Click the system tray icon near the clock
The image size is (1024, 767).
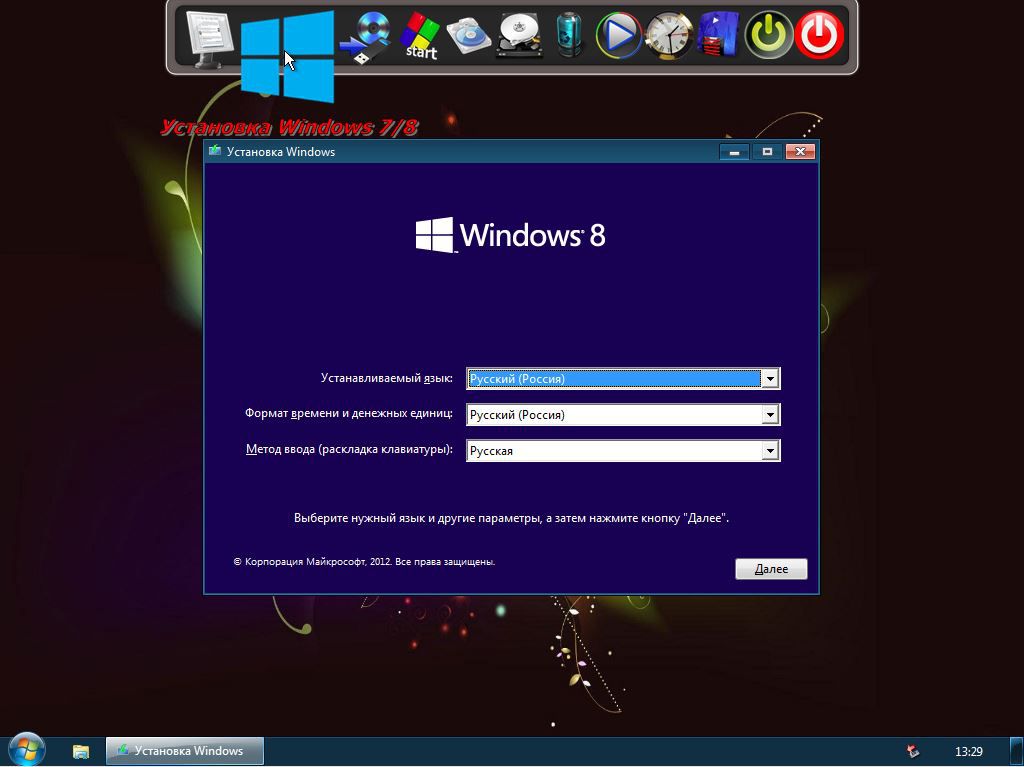[x=914, y=751]
